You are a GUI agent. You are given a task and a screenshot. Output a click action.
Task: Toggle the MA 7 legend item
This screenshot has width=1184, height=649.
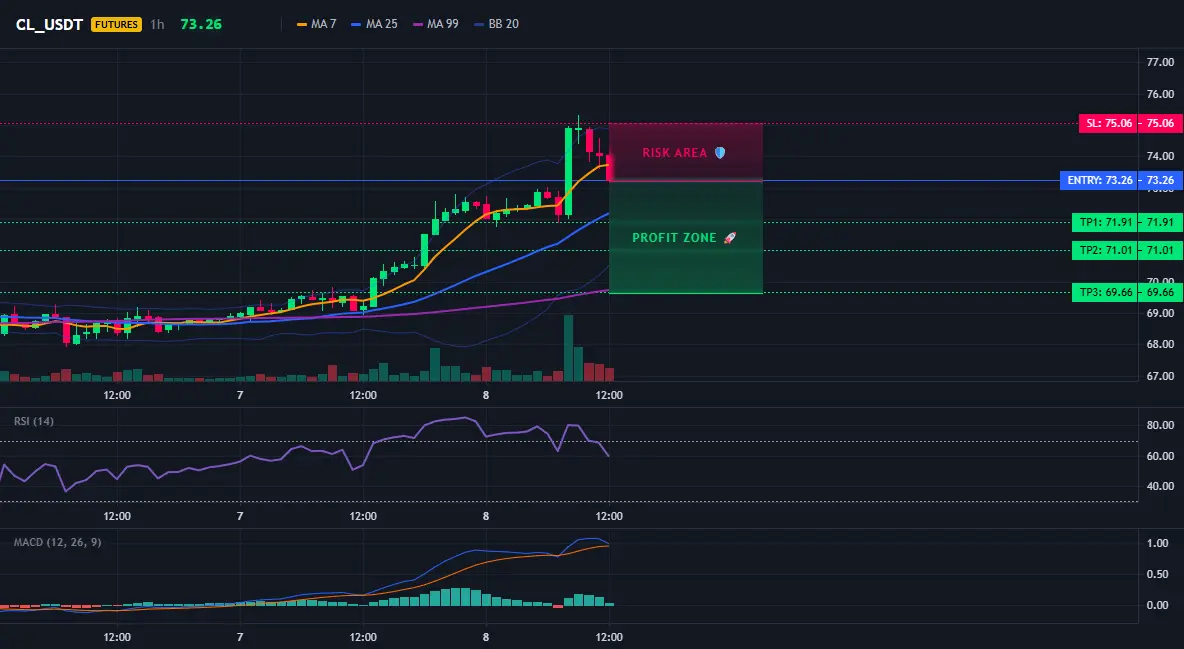316,24
